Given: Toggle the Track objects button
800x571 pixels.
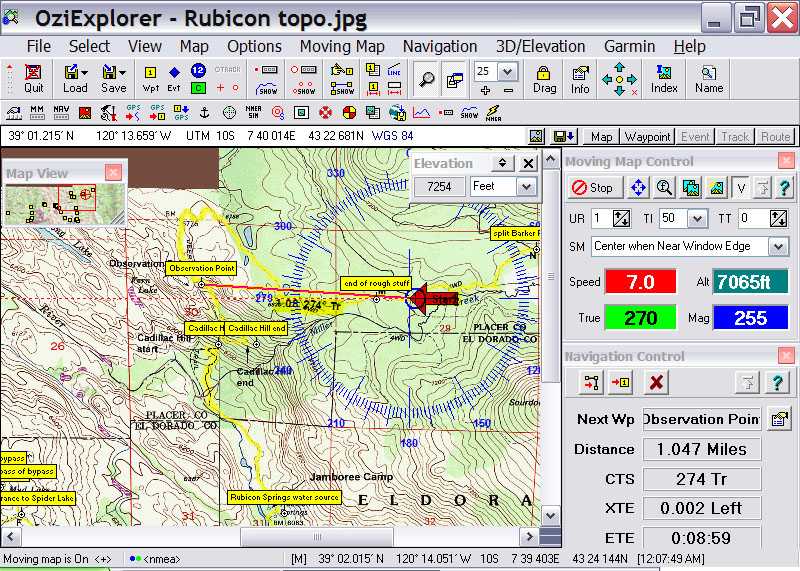Looking at the screenshot, I should 735,137.
